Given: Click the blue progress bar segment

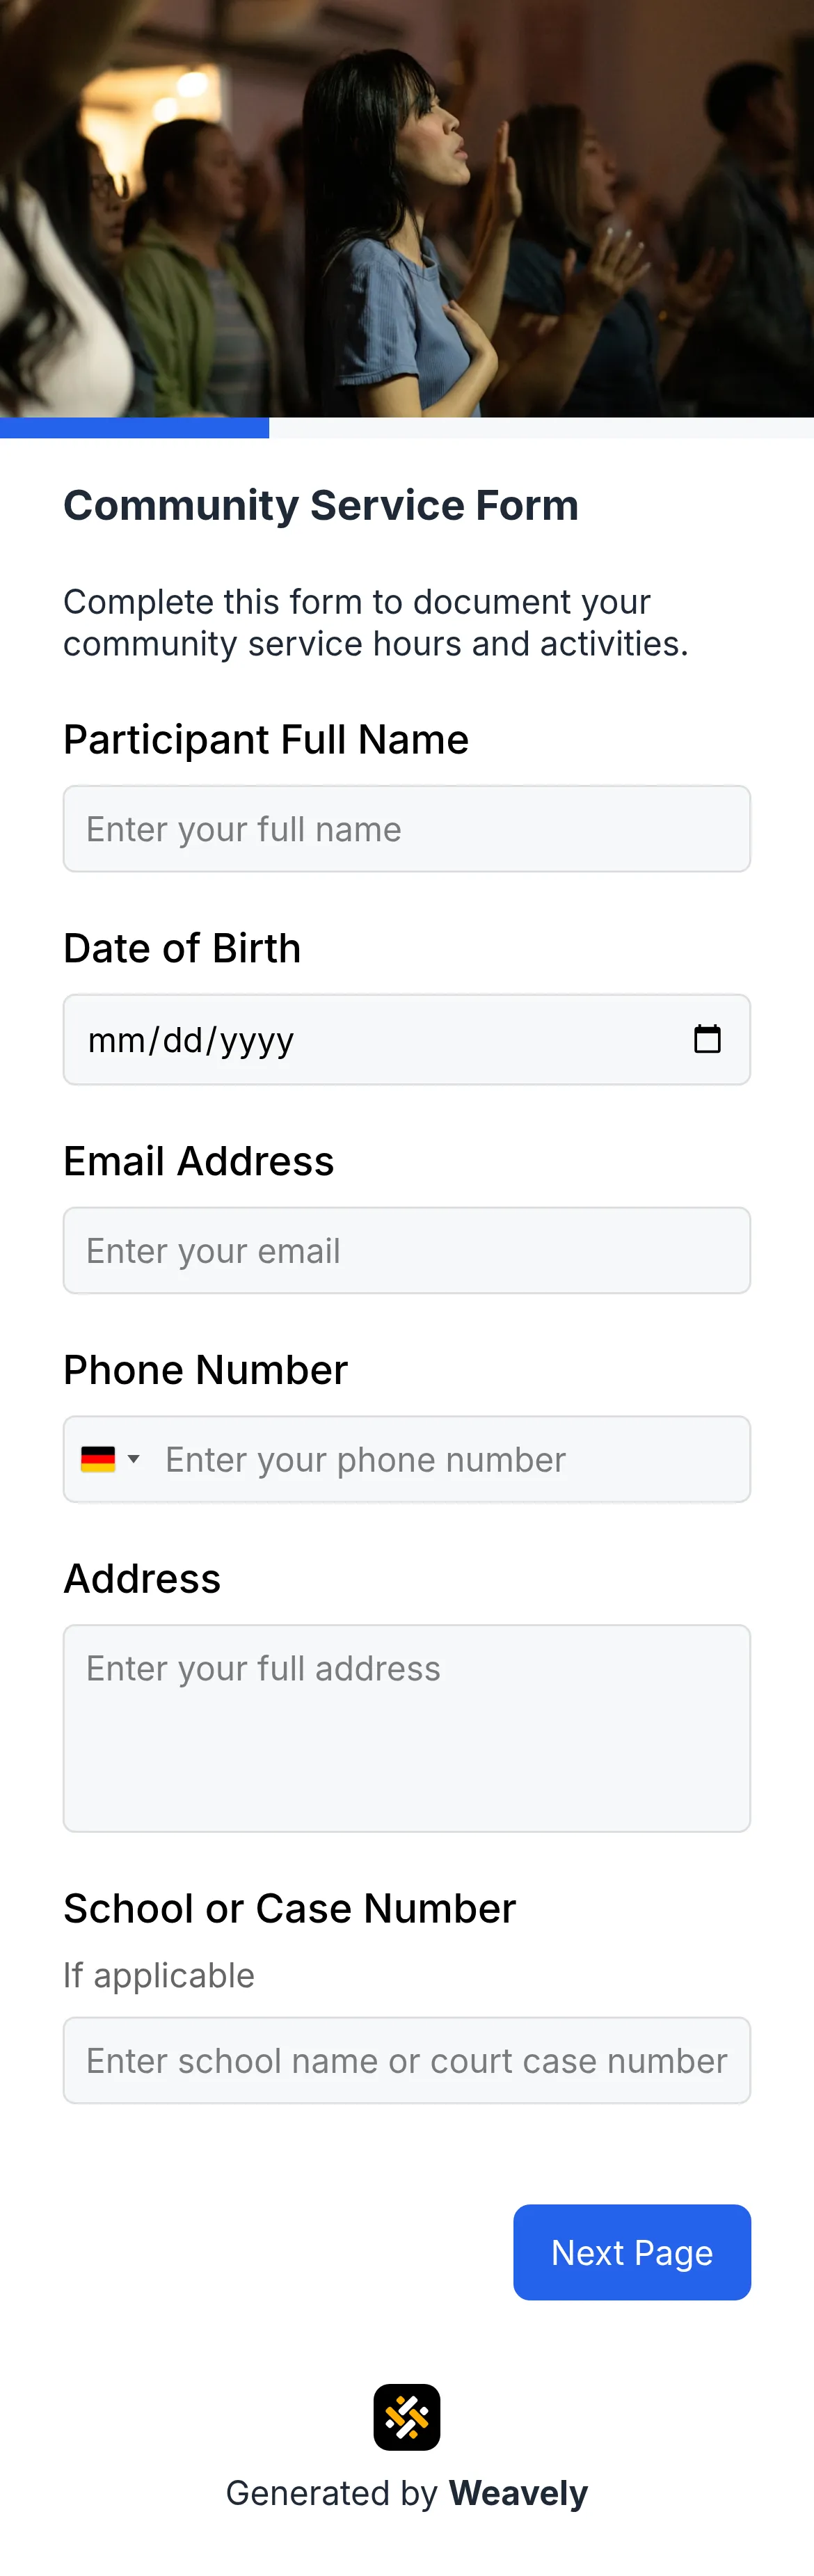Looking at the screenshot, I should (x=135, y=428).
